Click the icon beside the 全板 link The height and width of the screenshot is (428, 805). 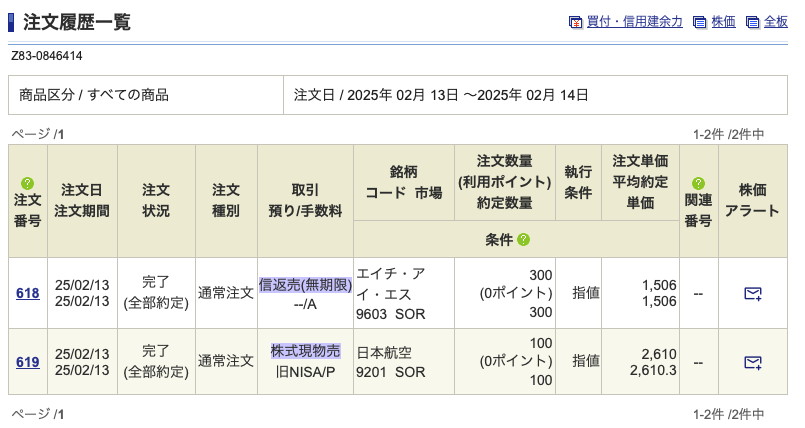[753, 22]
